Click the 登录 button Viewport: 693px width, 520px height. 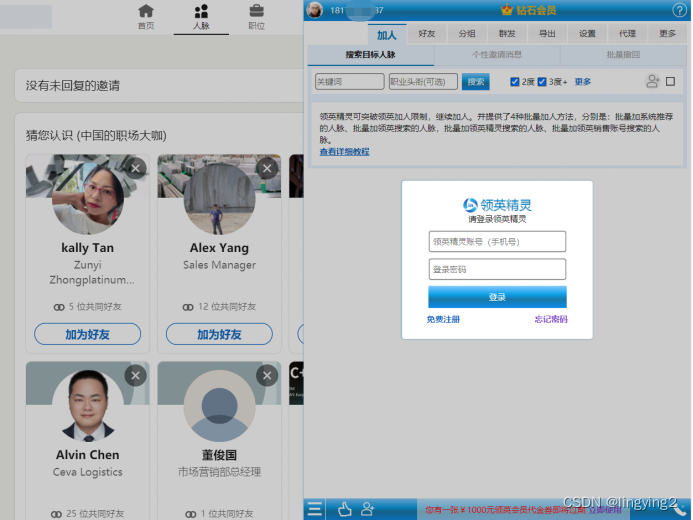[x=497, y=297]
